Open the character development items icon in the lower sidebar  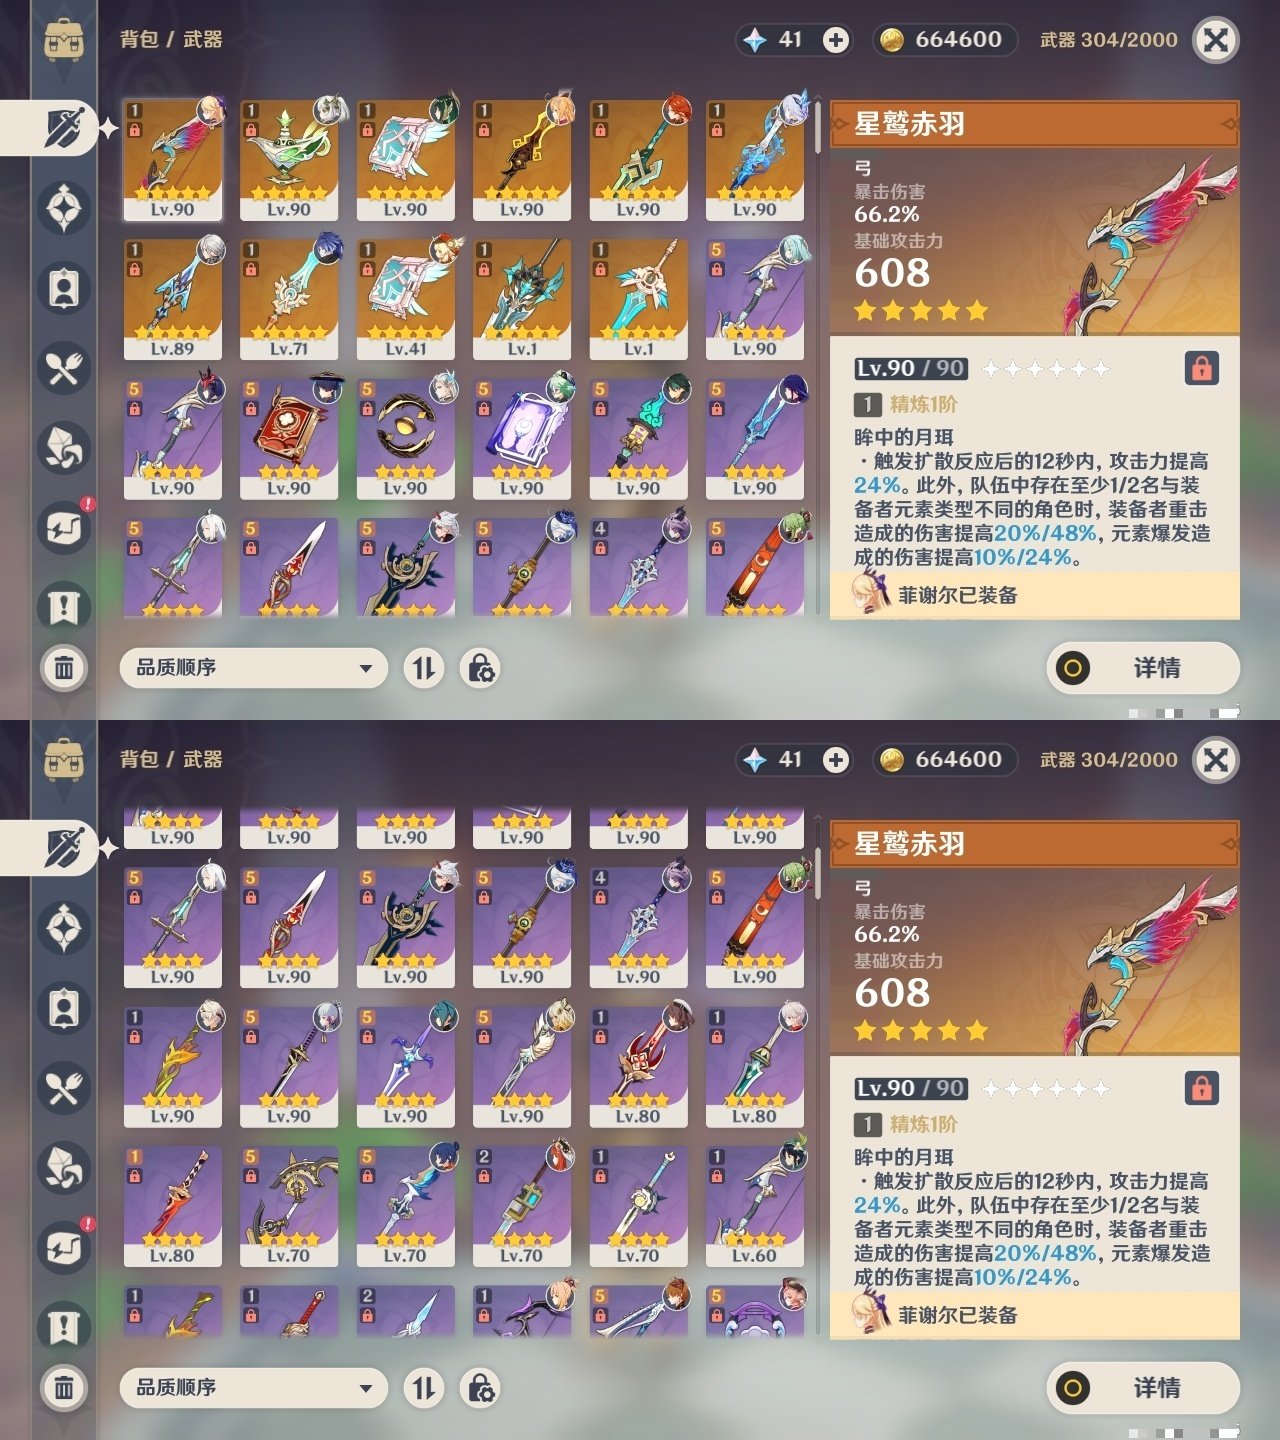[64, 1008]
